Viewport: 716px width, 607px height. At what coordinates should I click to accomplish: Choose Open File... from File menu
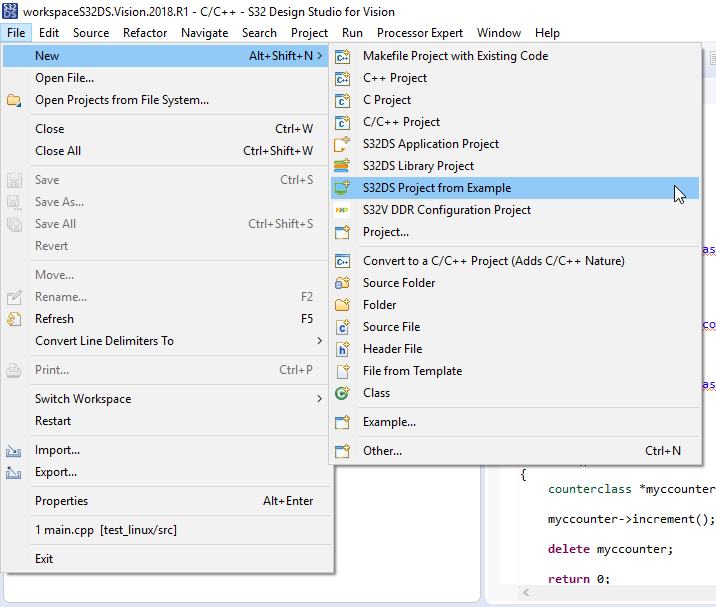point(166,78)
